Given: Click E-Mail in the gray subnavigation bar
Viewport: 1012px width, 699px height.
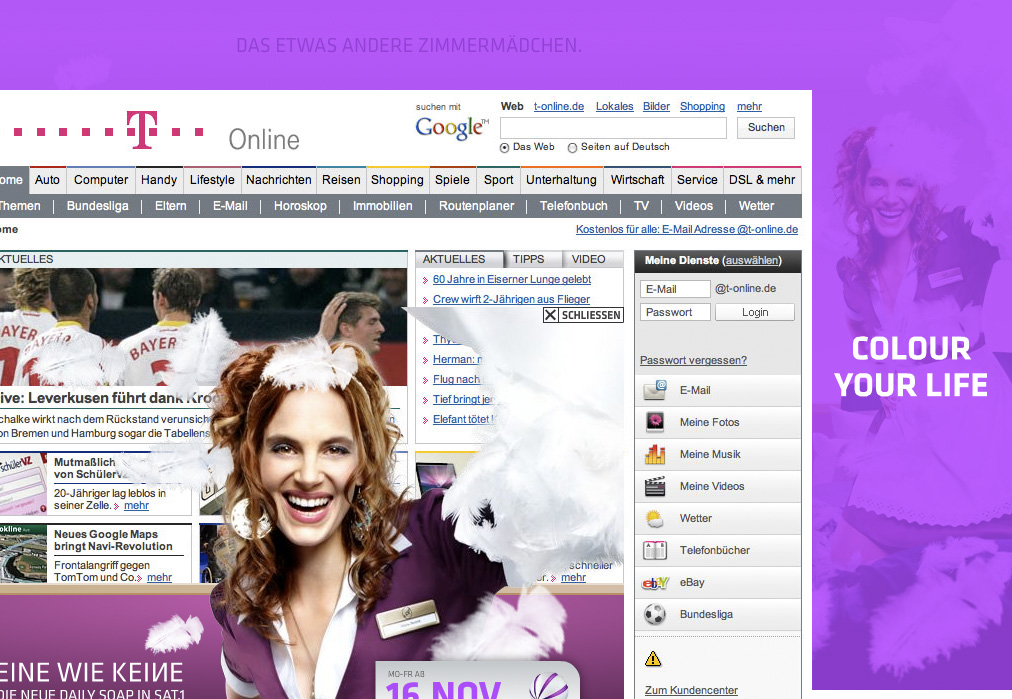Looking at the screenshot, I should 230,206.
